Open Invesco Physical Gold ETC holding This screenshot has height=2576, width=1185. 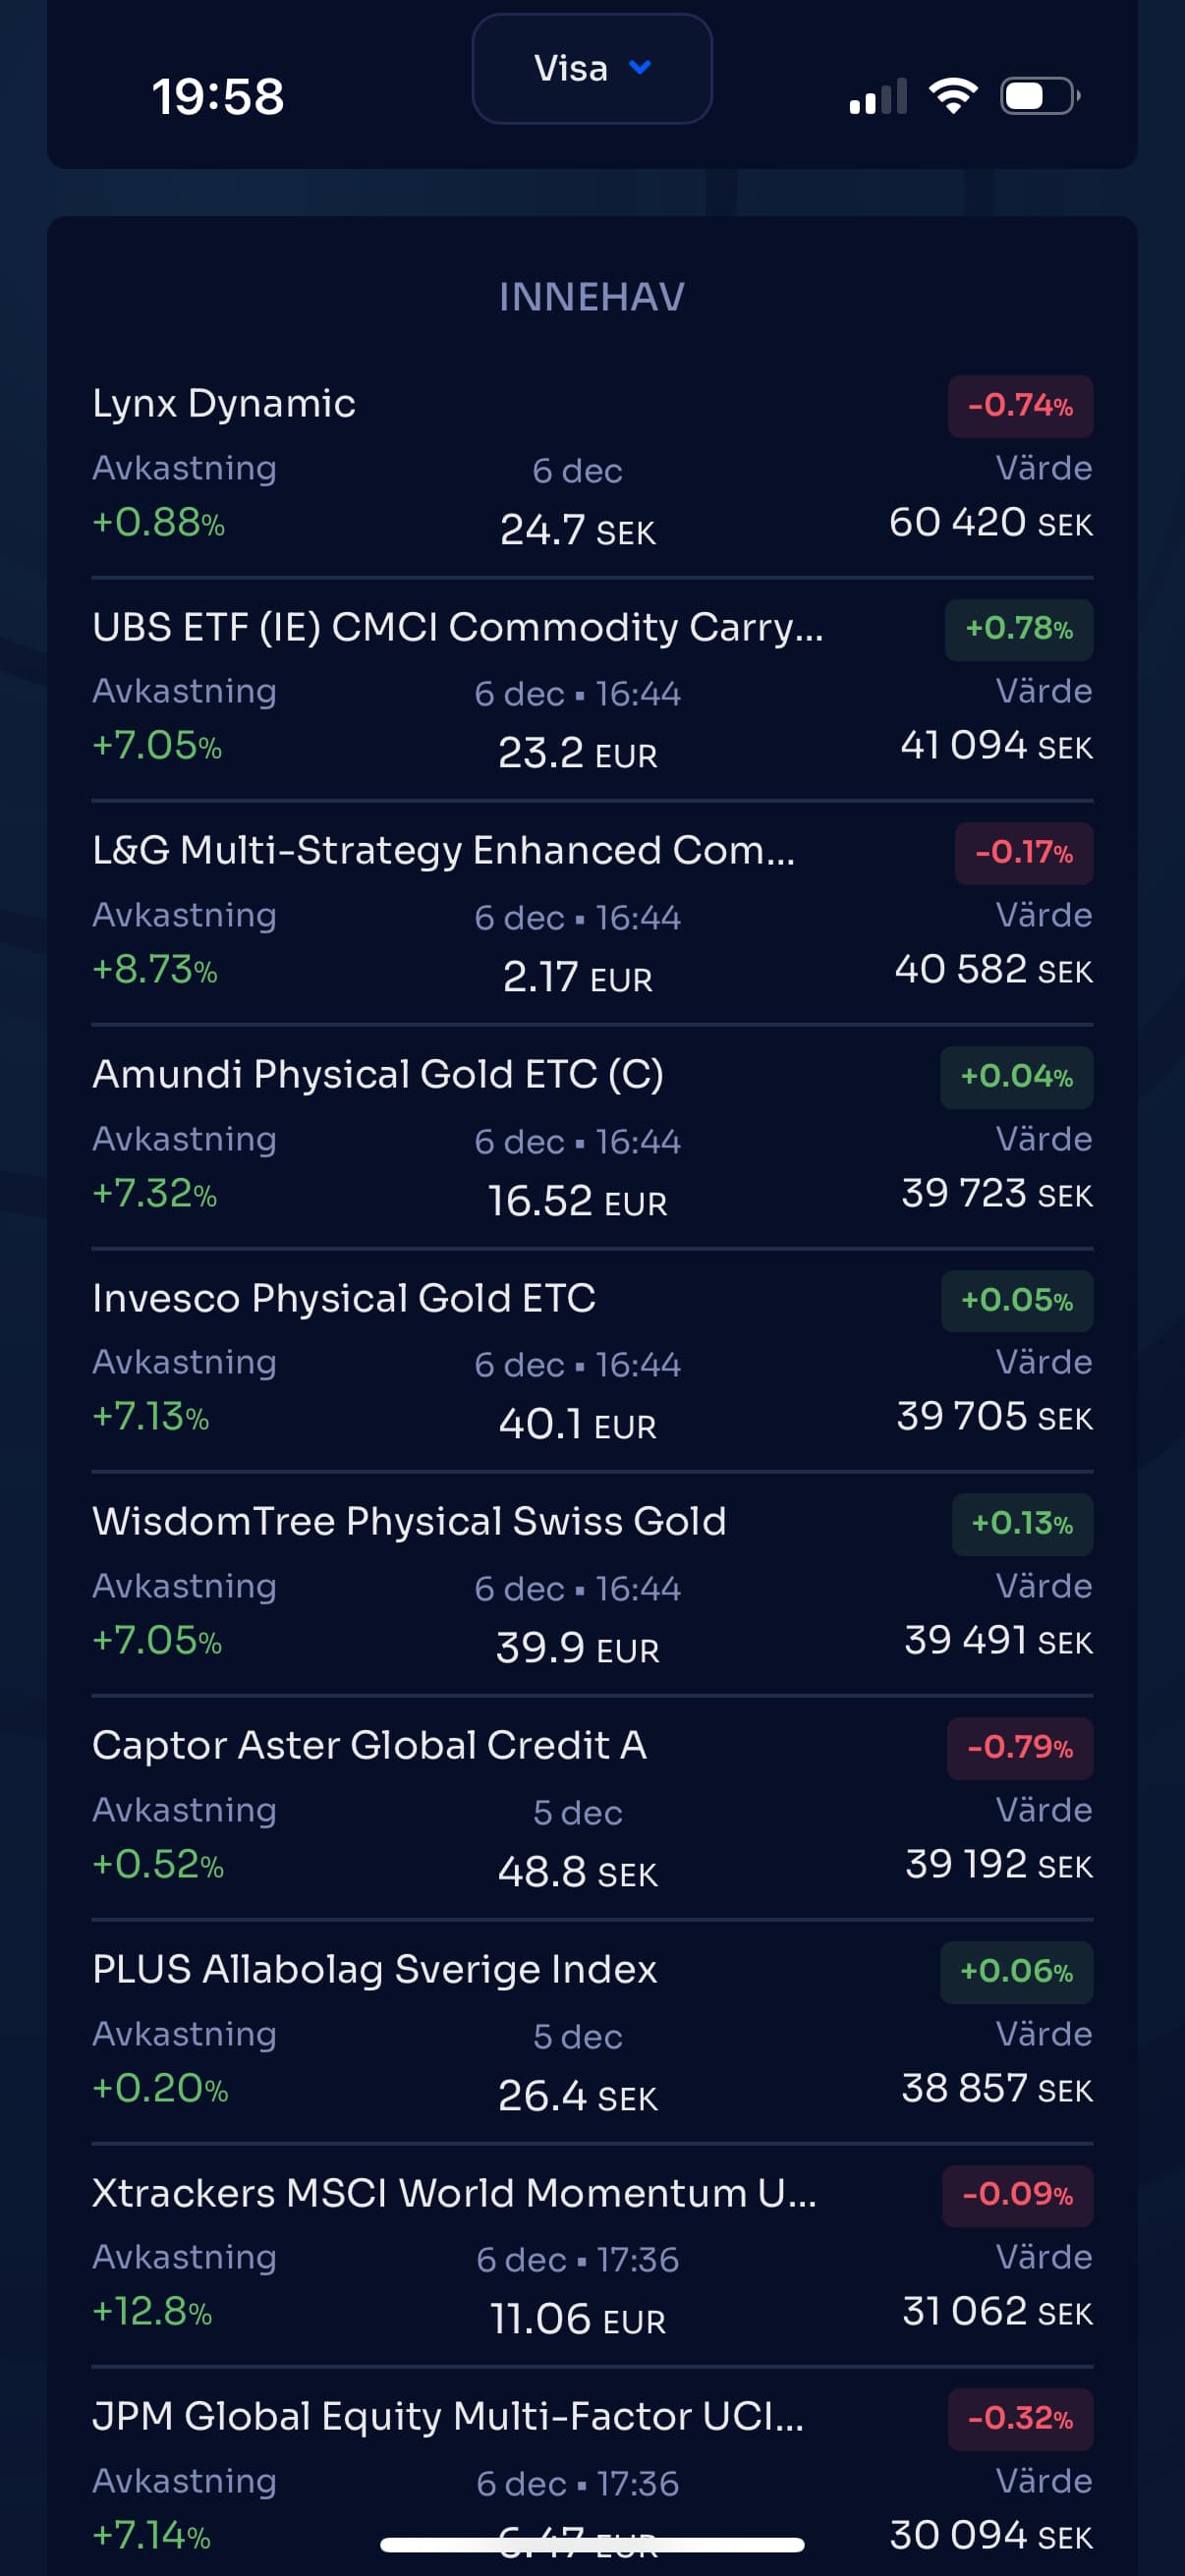pyautogui.click(x=344, y=1299)
